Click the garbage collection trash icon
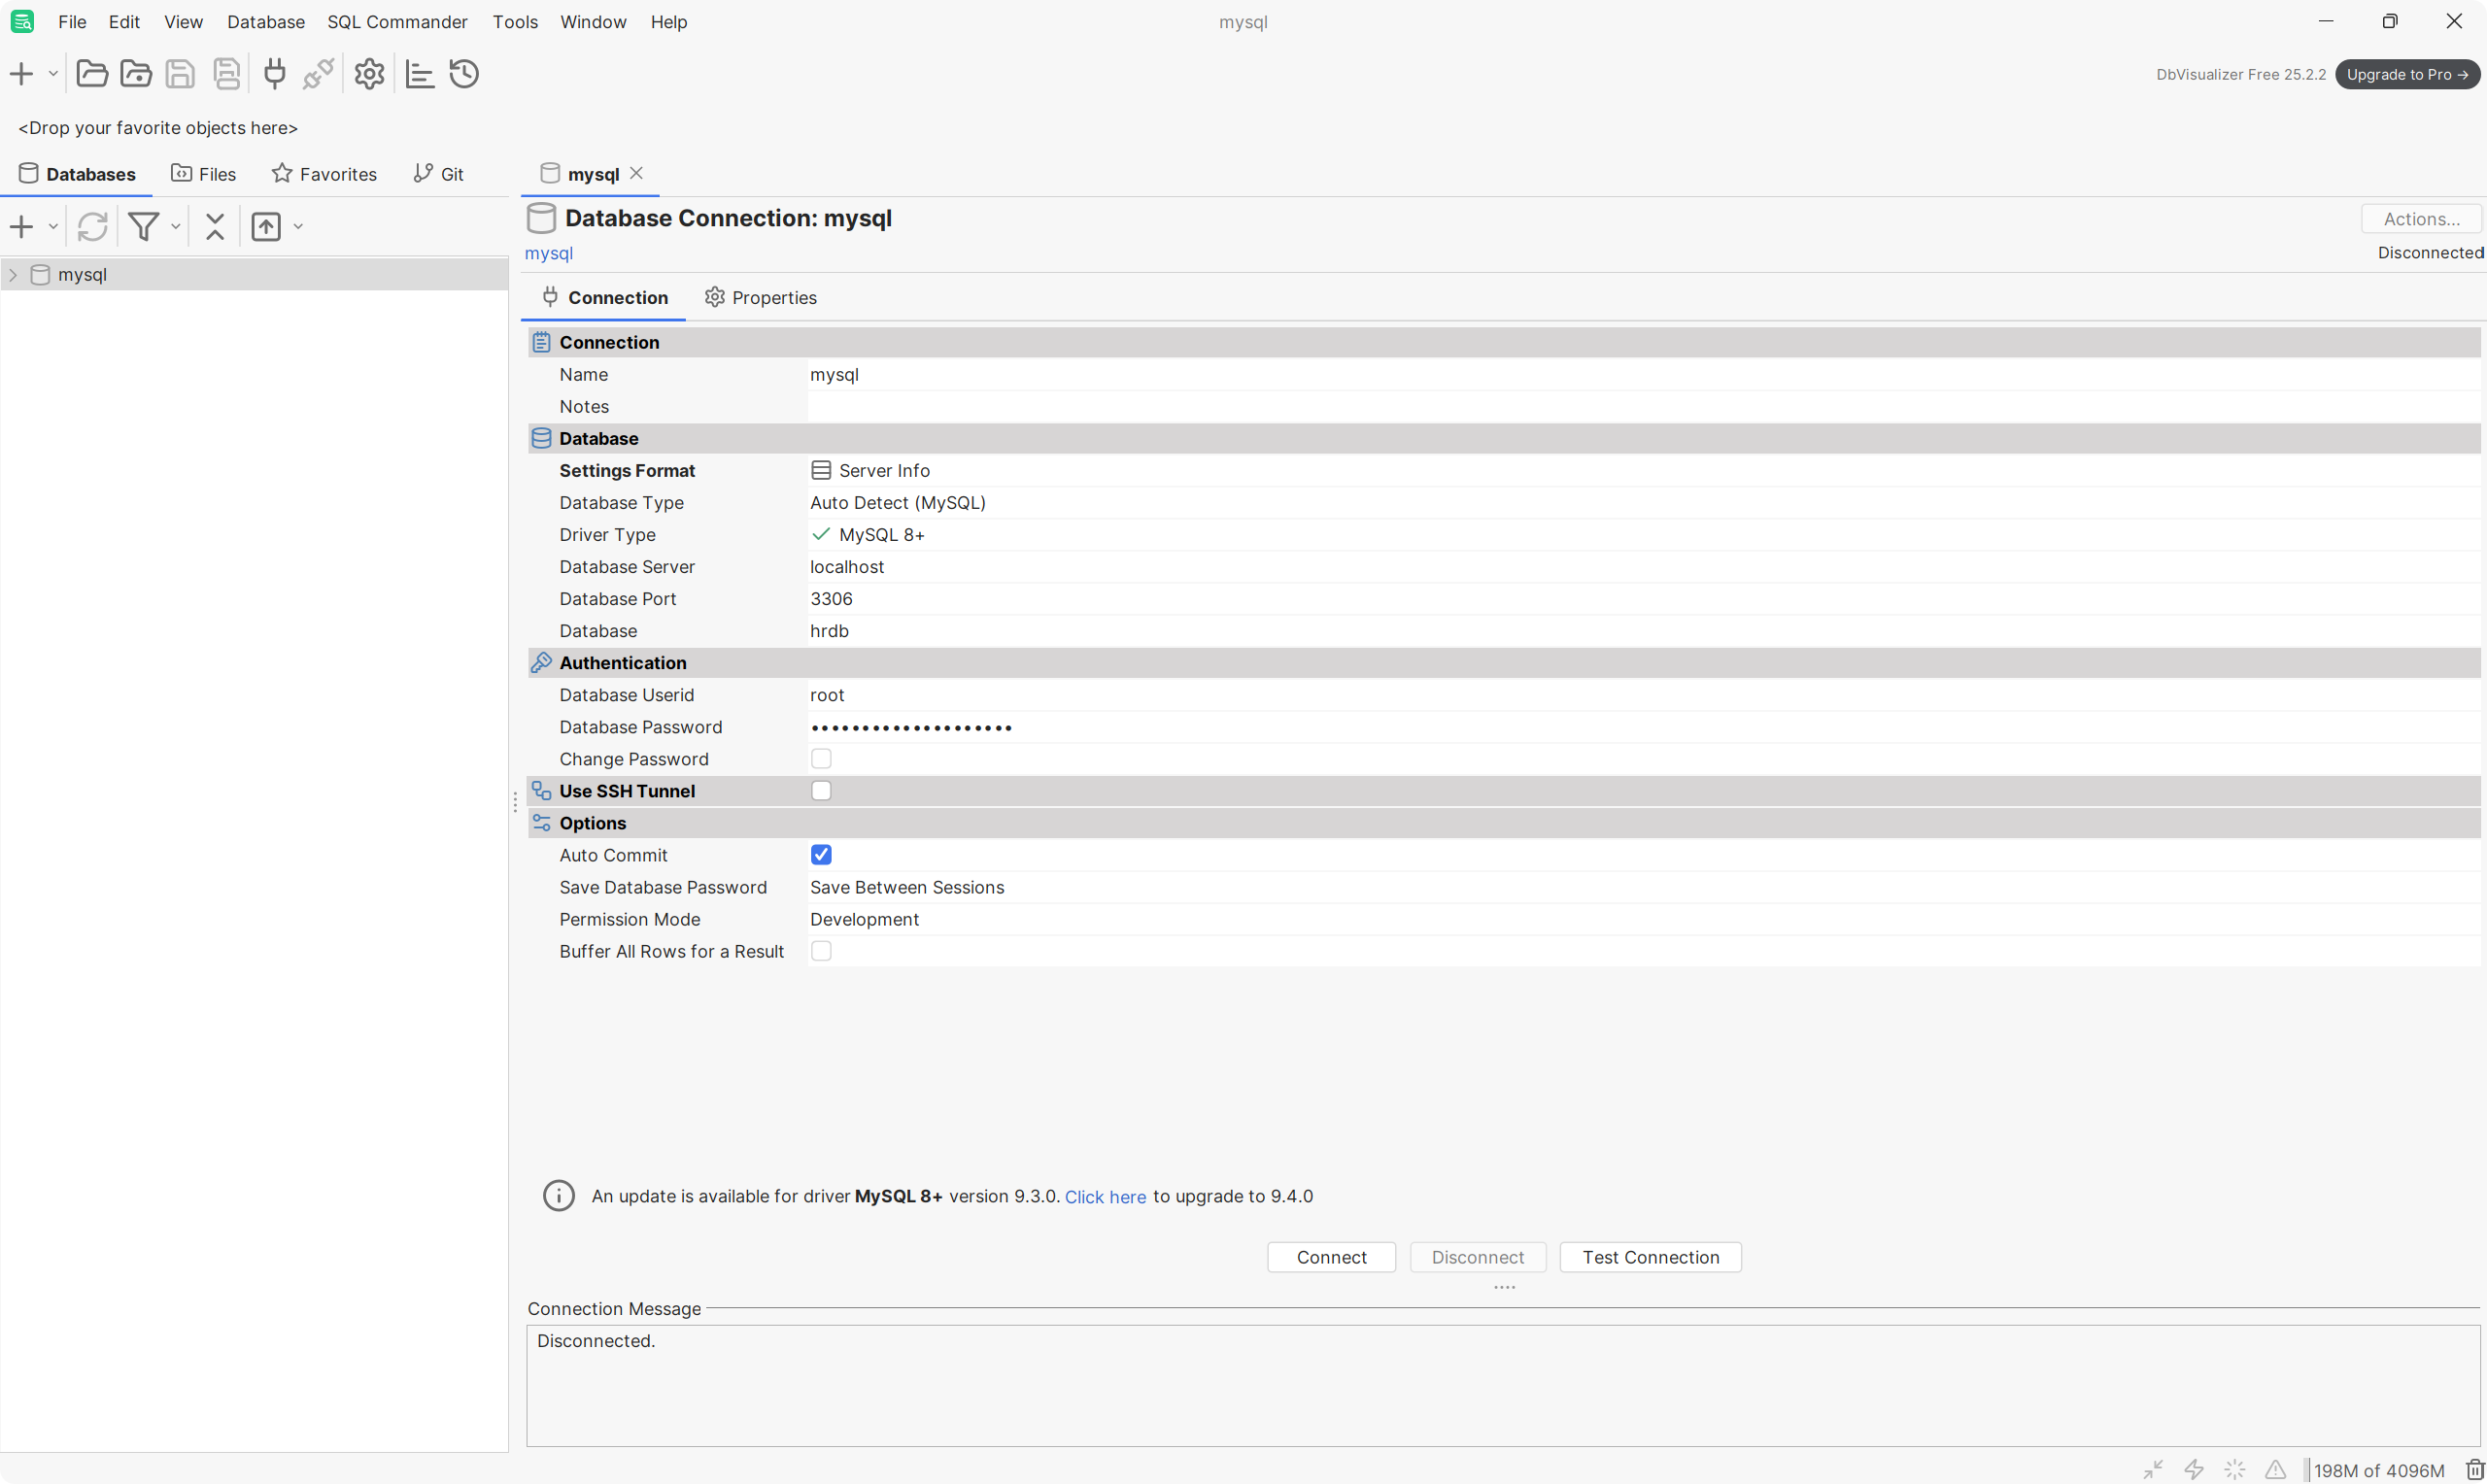This screenshot has width=2487, height=1484. [2475, 1469]
